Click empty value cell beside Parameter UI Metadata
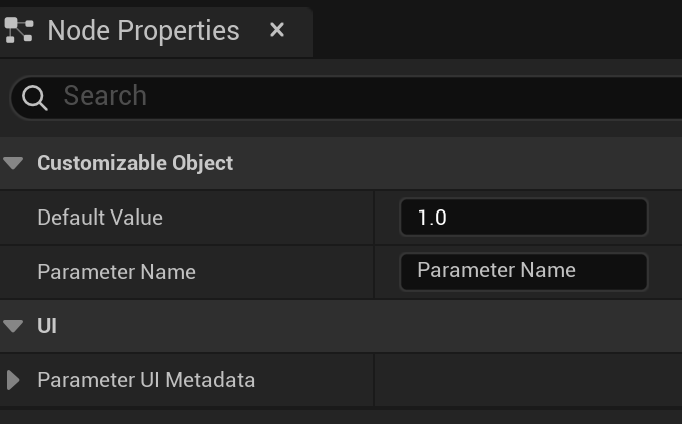The width and height of the screenshot is (682, 424). (528, 380)
